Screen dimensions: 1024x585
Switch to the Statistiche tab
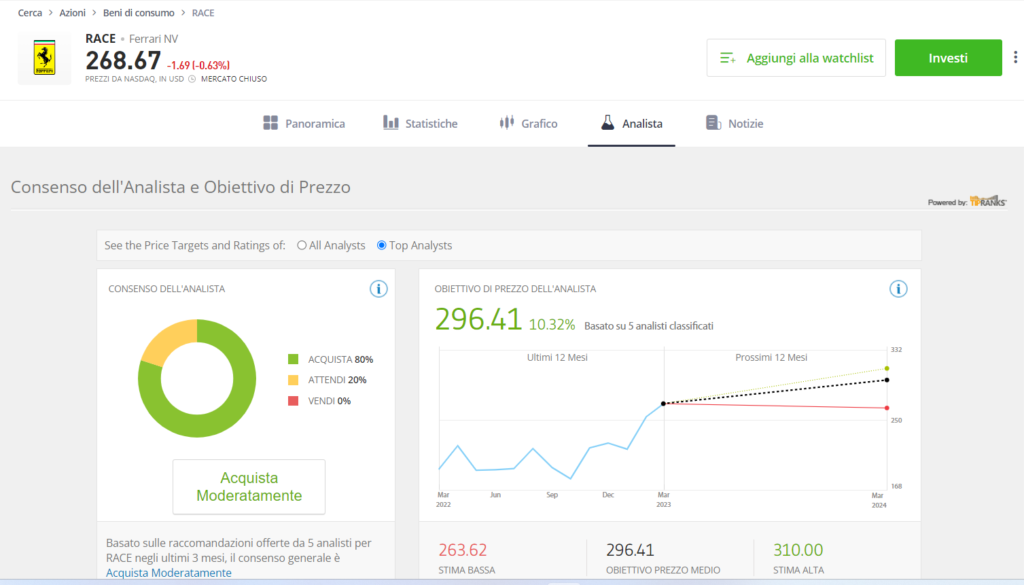click(420, 123)
